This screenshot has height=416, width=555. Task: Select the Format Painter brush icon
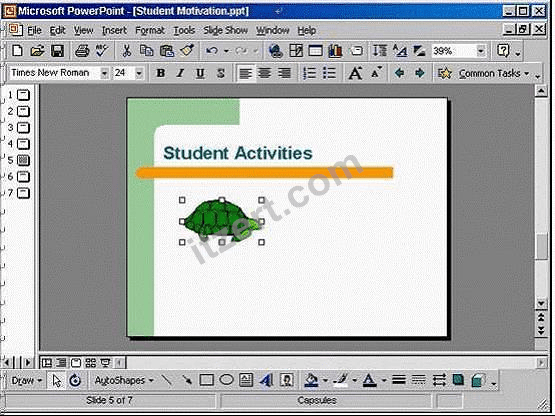187,51
